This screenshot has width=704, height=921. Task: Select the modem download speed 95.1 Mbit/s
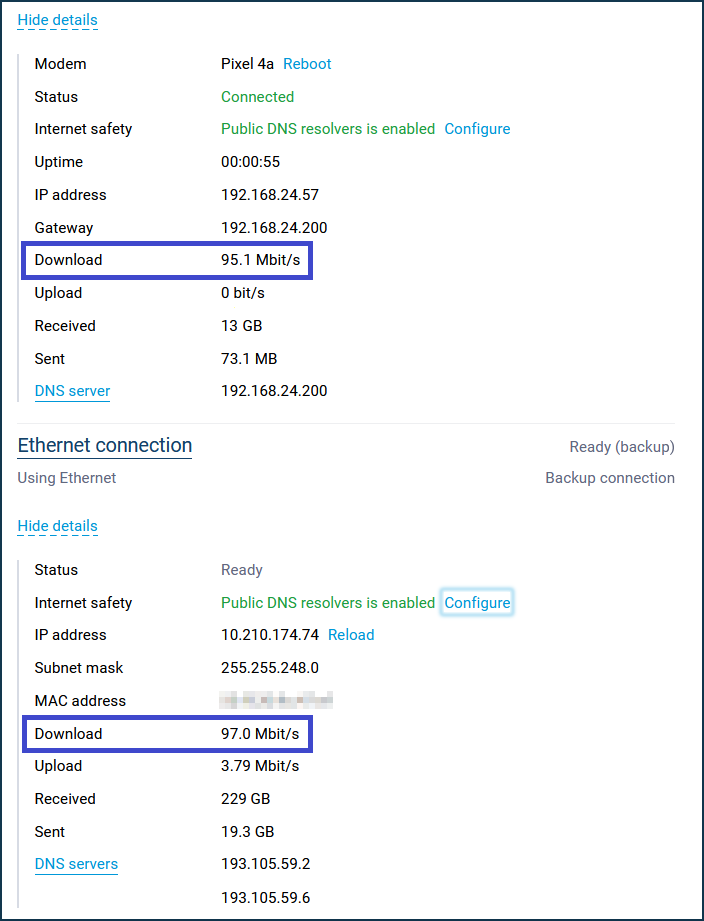tap(261, 260)
